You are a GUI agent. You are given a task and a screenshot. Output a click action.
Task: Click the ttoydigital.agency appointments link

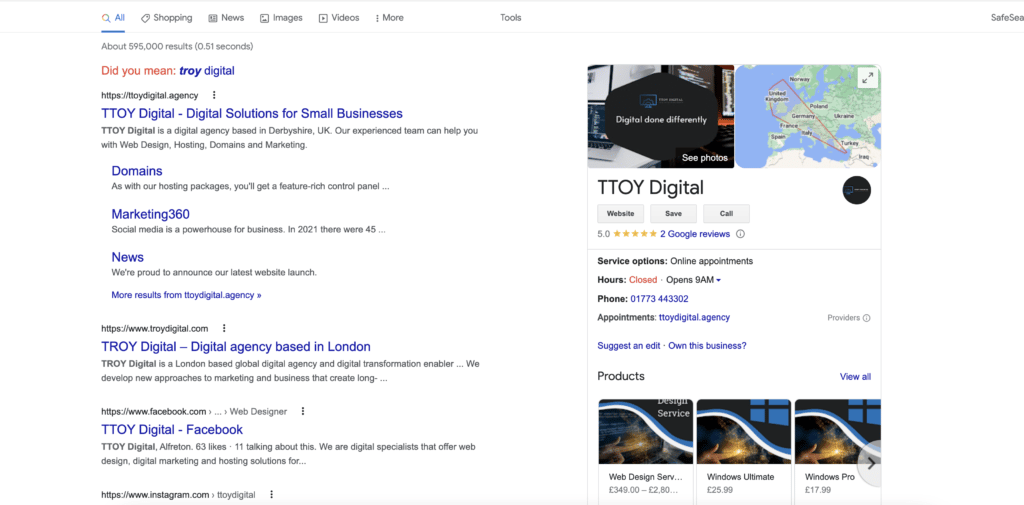pos(694,318)
